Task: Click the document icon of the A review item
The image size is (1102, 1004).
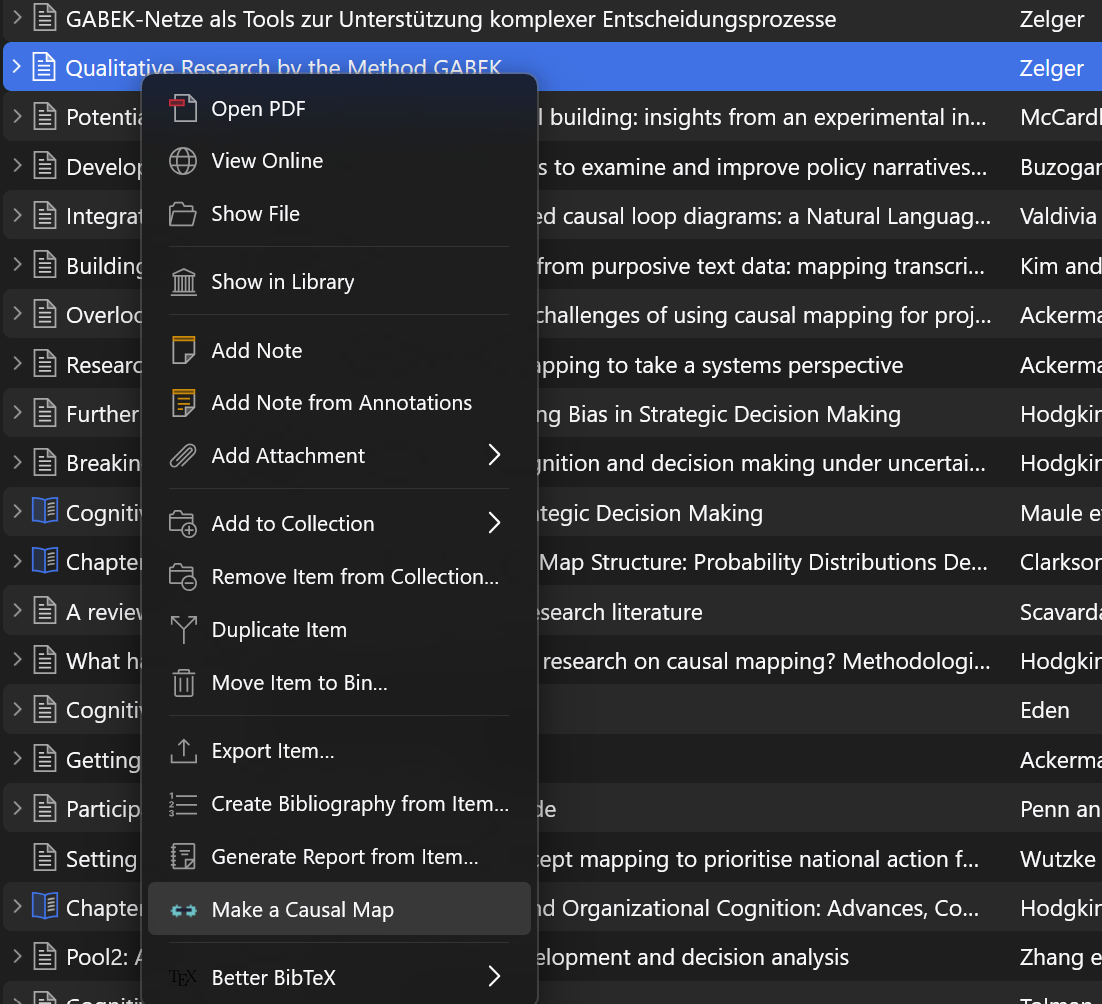Action: click(45, 611)
